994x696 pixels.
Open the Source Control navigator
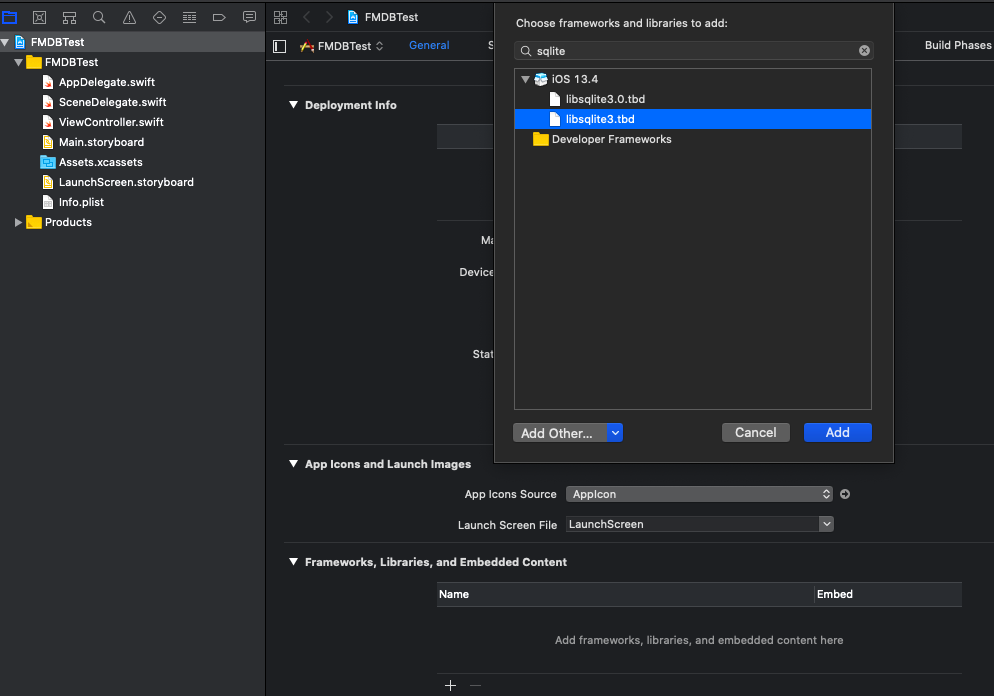39,17
